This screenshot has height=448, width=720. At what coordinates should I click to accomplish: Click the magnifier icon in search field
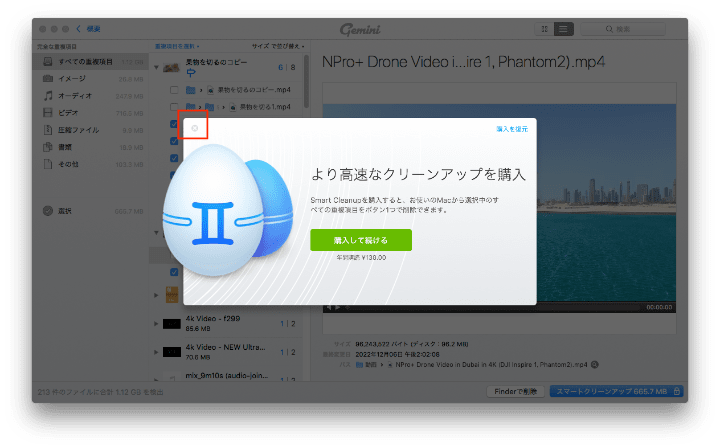pyautogui.click(x=609, y=29)
